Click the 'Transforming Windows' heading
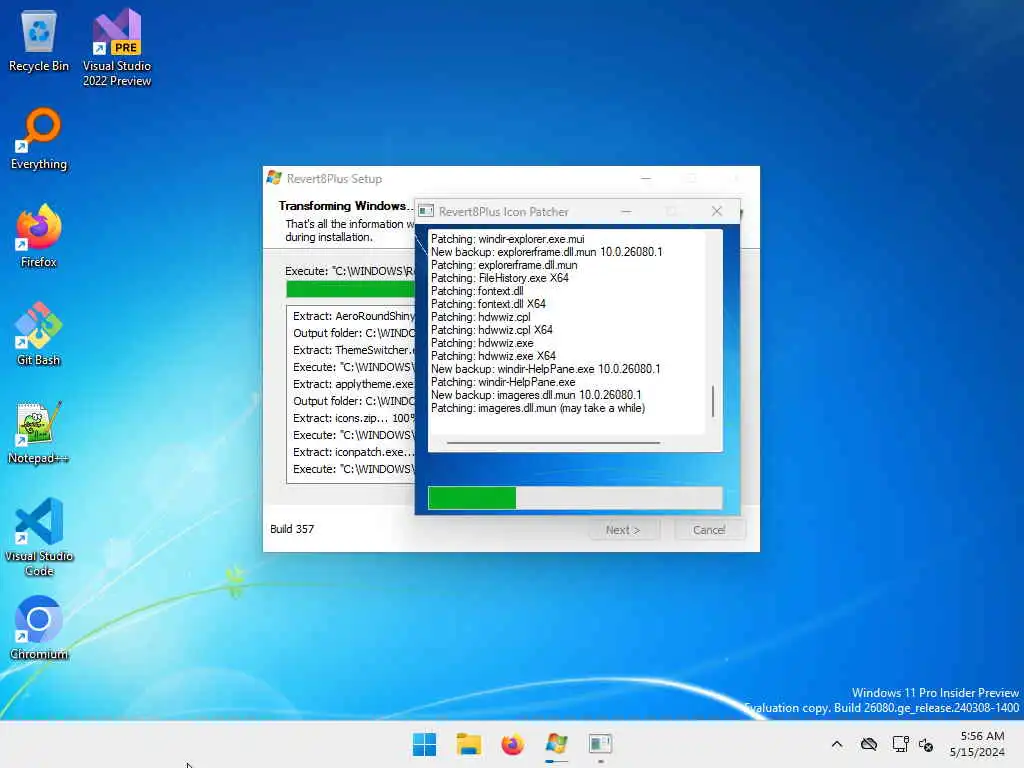The width and height of the screenshot is (1024, 768). click(345, 206)
